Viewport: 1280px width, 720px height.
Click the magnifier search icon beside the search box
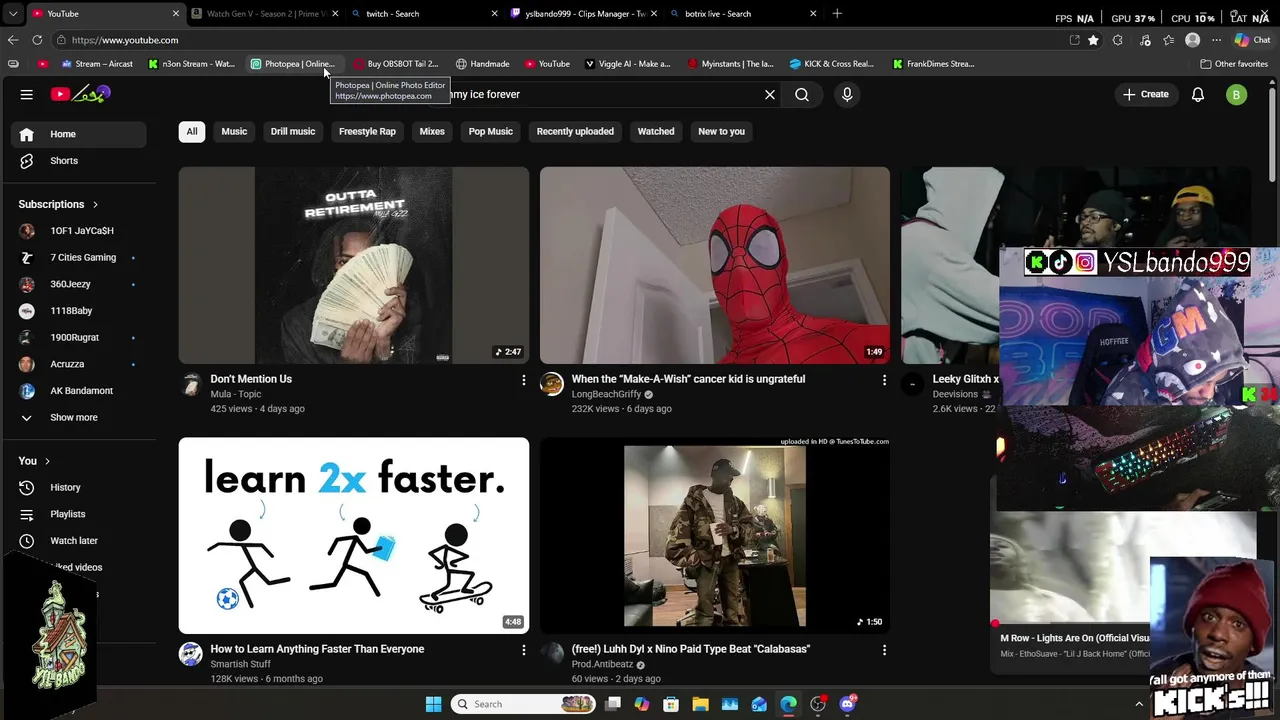[802, 94]
